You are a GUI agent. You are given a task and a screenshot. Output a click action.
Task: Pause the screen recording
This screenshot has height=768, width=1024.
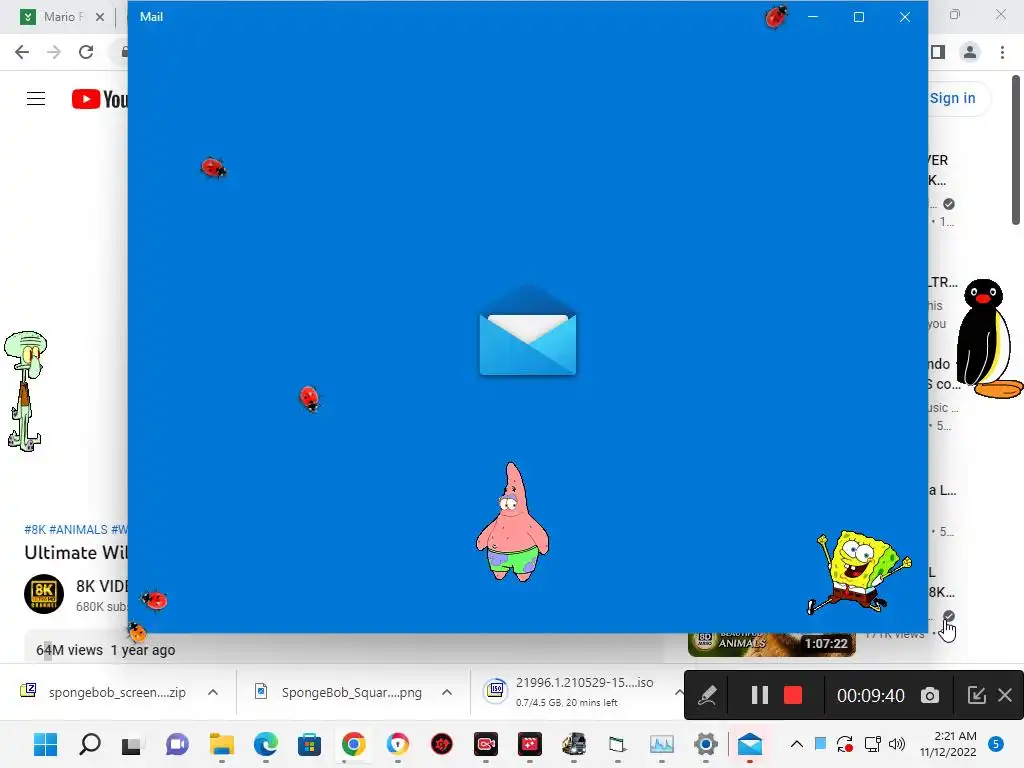(x=759, y=695)
